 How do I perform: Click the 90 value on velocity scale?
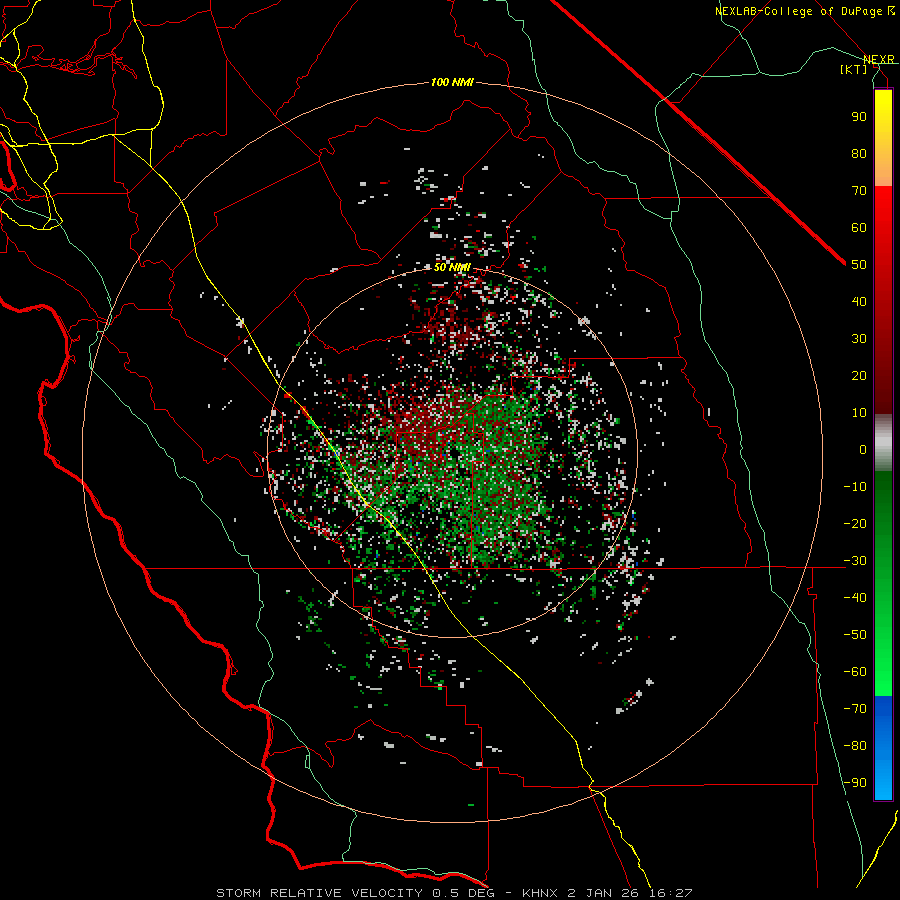pos(859,117)
